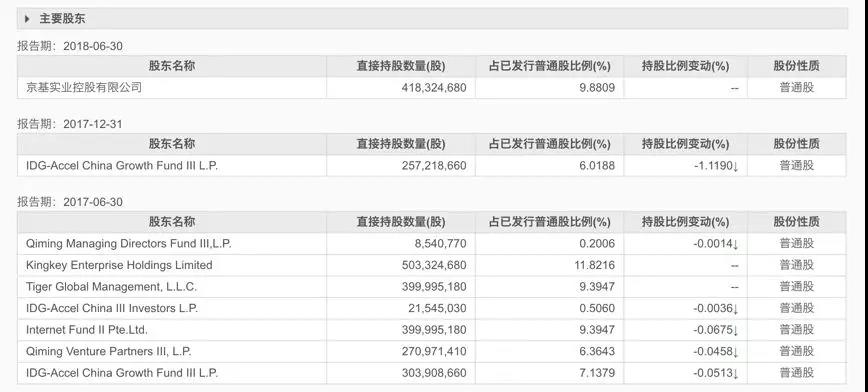Collapse the 主要股东 section triangle
The image size is (868, 392).
(x=28, y=19)
